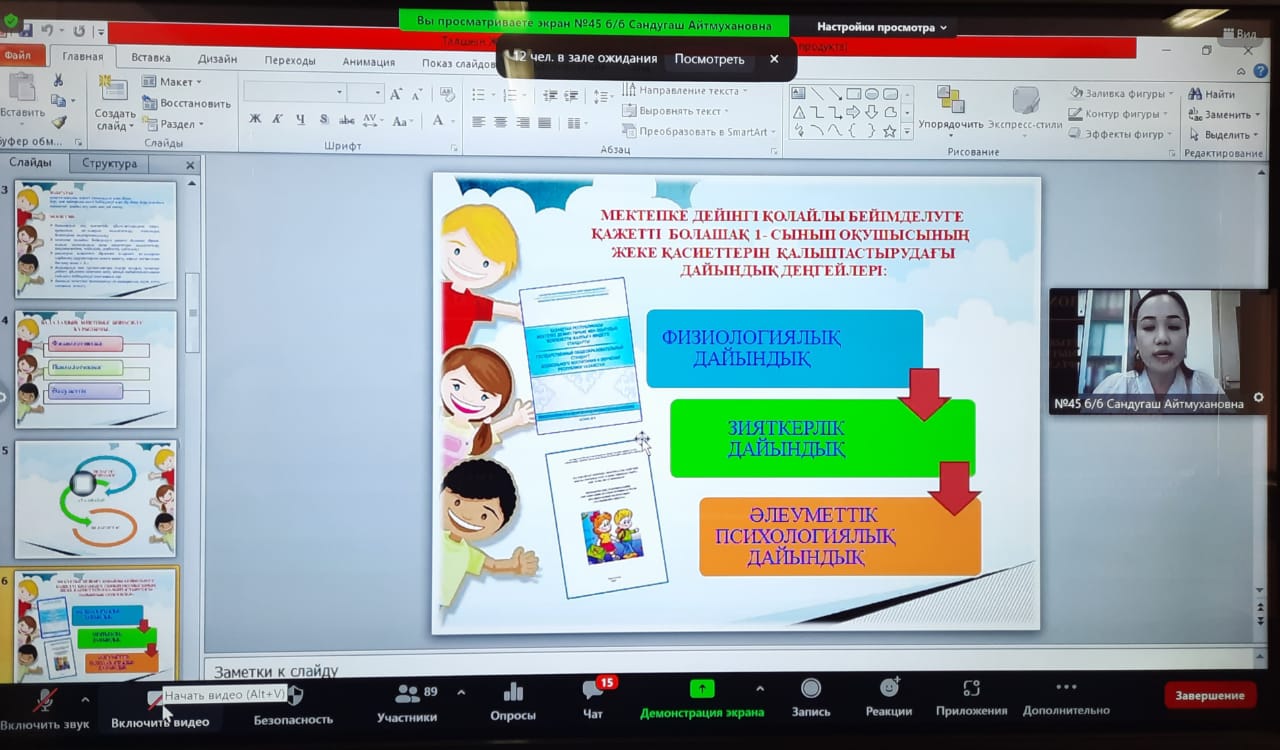Toggle bold Ж formatting

[255, 120]
